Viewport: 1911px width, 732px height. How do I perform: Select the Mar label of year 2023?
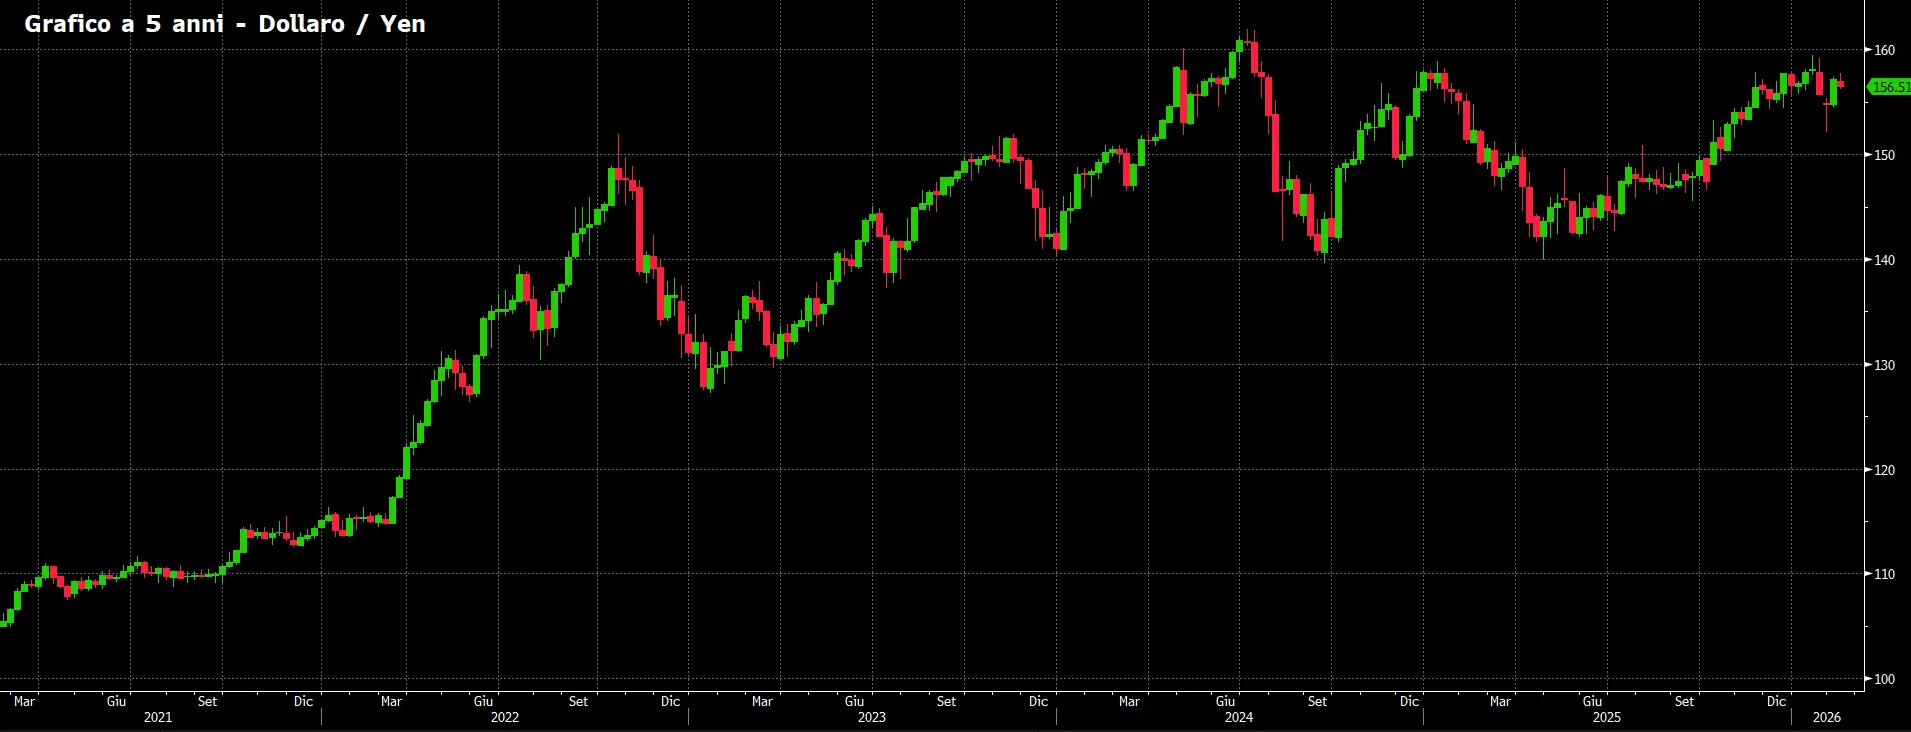tap(762, 701)
